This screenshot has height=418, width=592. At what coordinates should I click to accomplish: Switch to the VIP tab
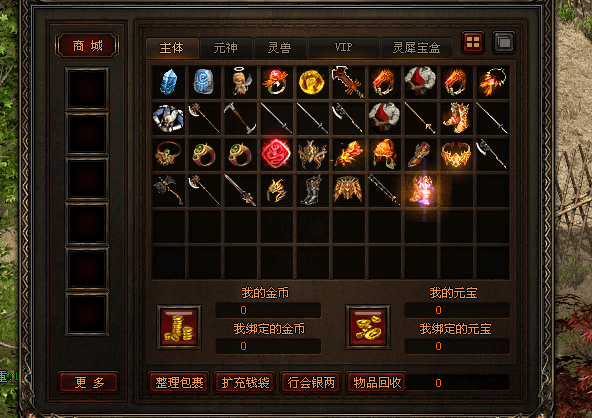click(344, 48)
